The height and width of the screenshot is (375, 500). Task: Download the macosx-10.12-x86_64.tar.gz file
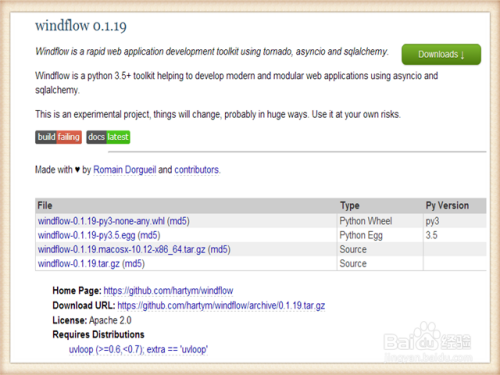tap(121, 249)
